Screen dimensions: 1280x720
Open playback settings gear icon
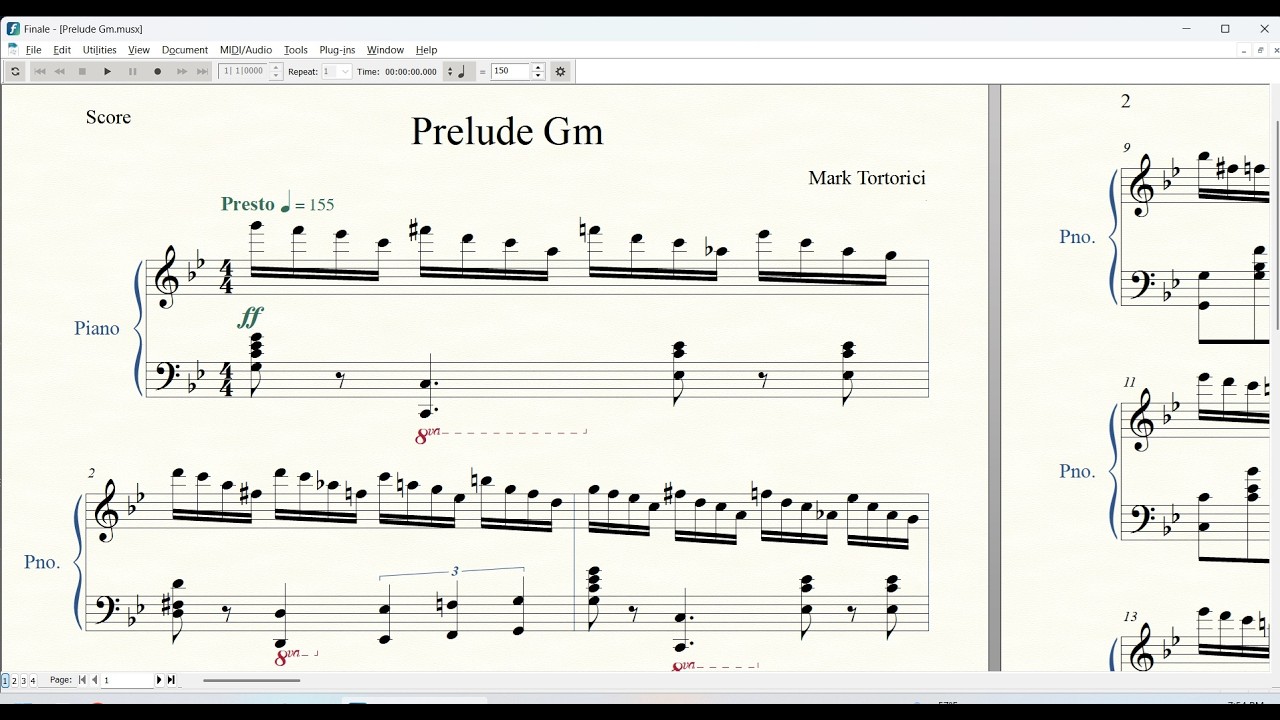[x=561, y=72]
